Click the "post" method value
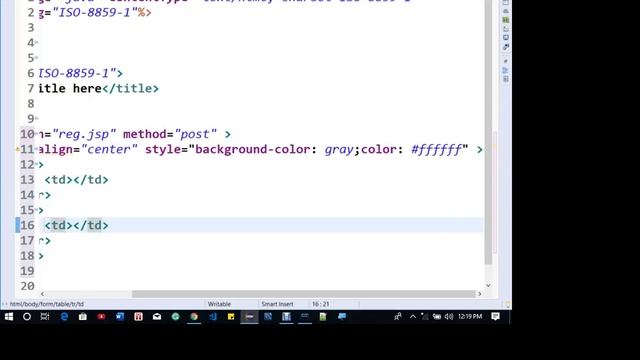The width and height of the screenshot is (640, 360). (x=196, y=134)
